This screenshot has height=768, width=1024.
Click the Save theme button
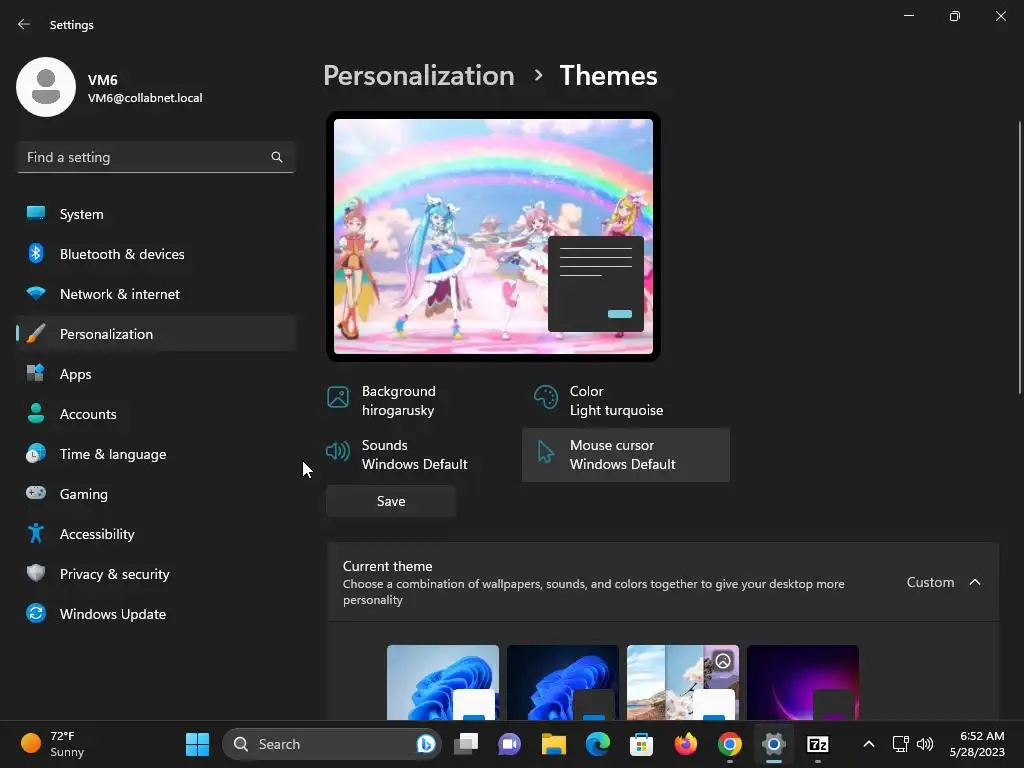pyautogui.click(x=391, y=501)
